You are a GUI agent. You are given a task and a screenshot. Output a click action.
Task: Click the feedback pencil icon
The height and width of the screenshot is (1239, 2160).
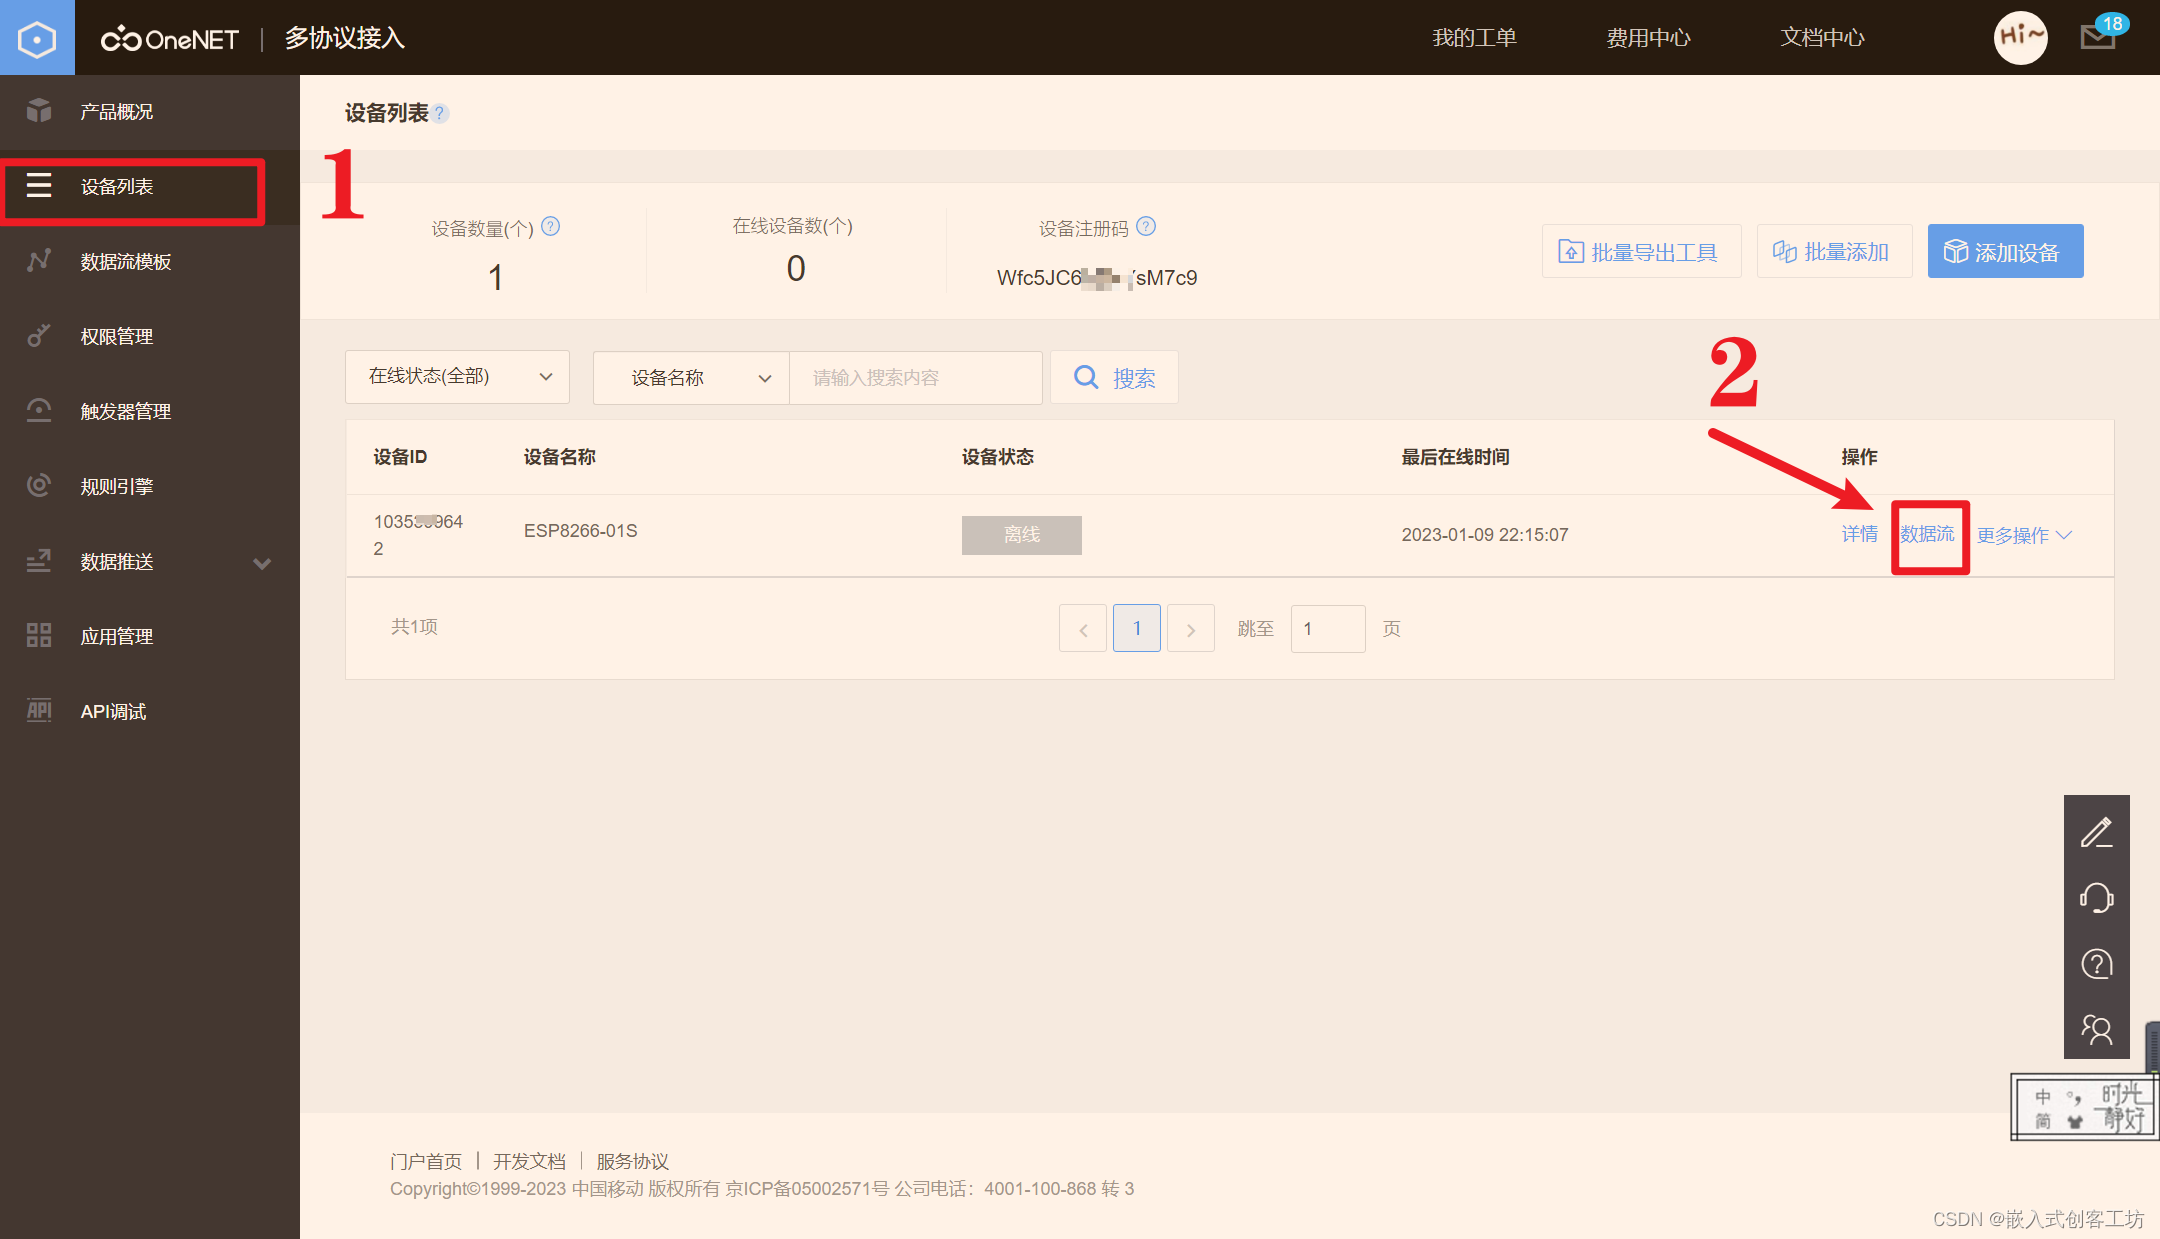coord(2097,831)
